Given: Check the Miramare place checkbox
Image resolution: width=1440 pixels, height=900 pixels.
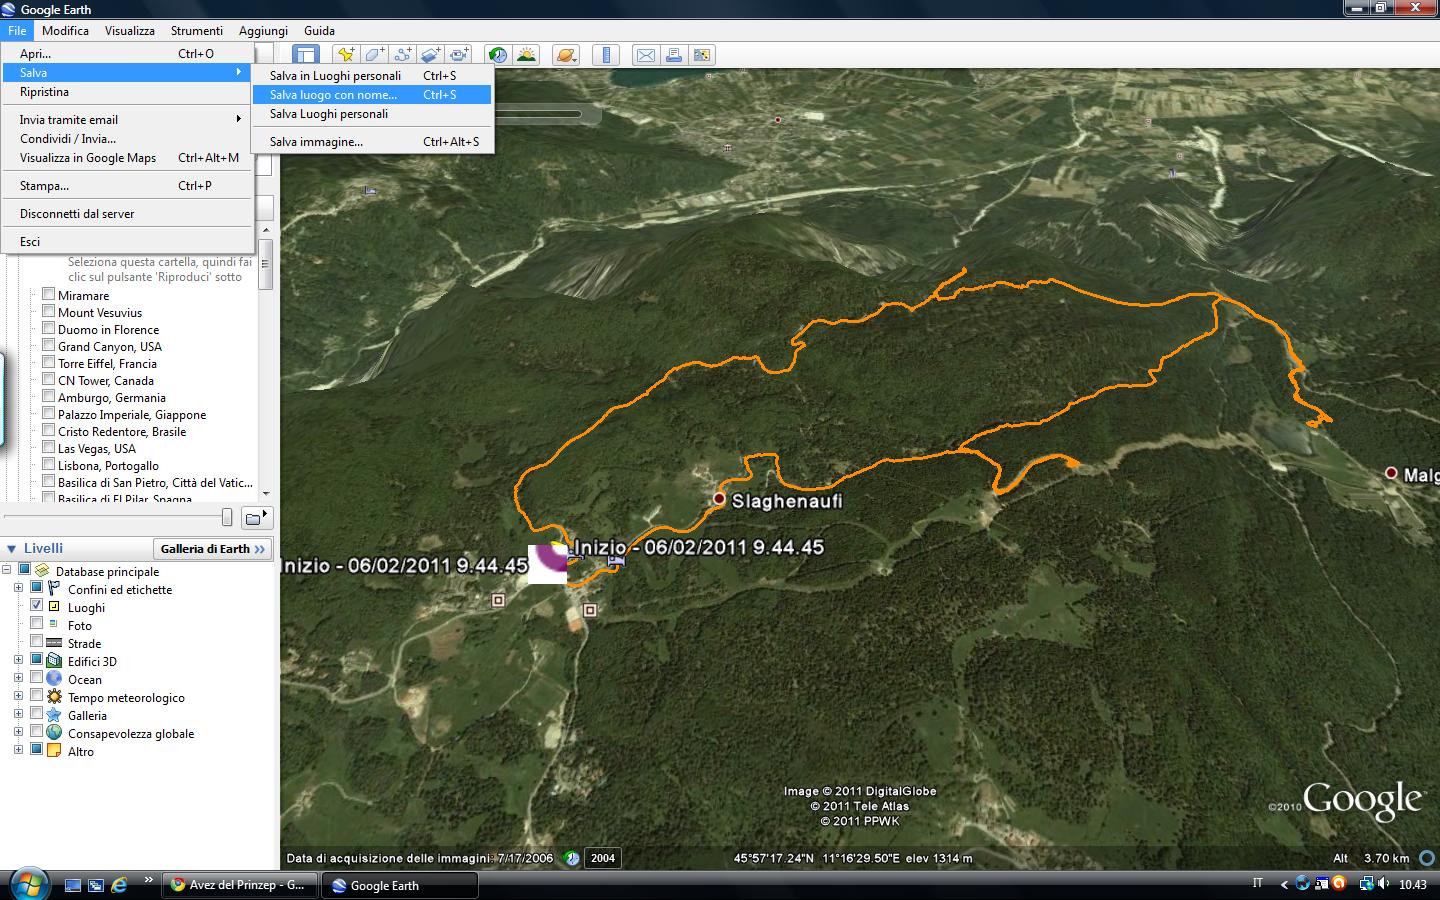Looking at the screenshot, I should pos(48,295).
